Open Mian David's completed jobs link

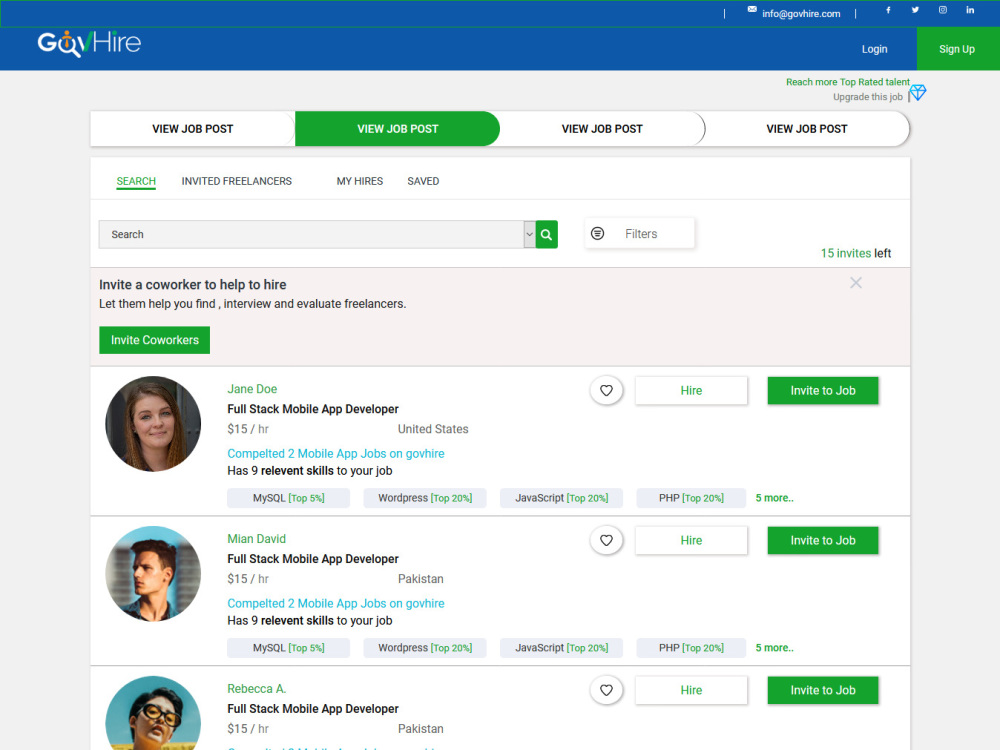(335, 603)
